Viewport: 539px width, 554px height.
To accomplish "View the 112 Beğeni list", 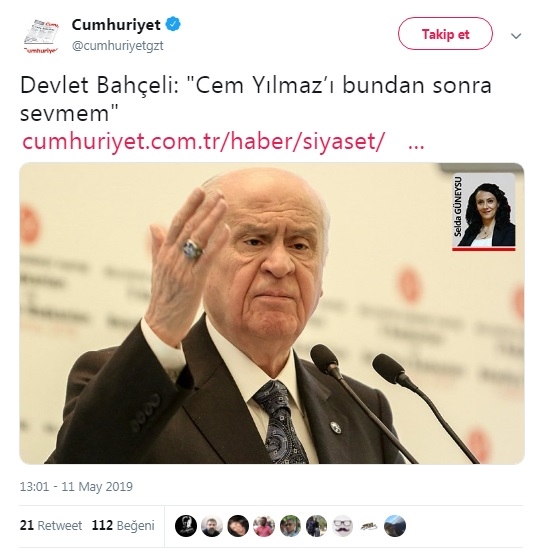I will (123, 525).
